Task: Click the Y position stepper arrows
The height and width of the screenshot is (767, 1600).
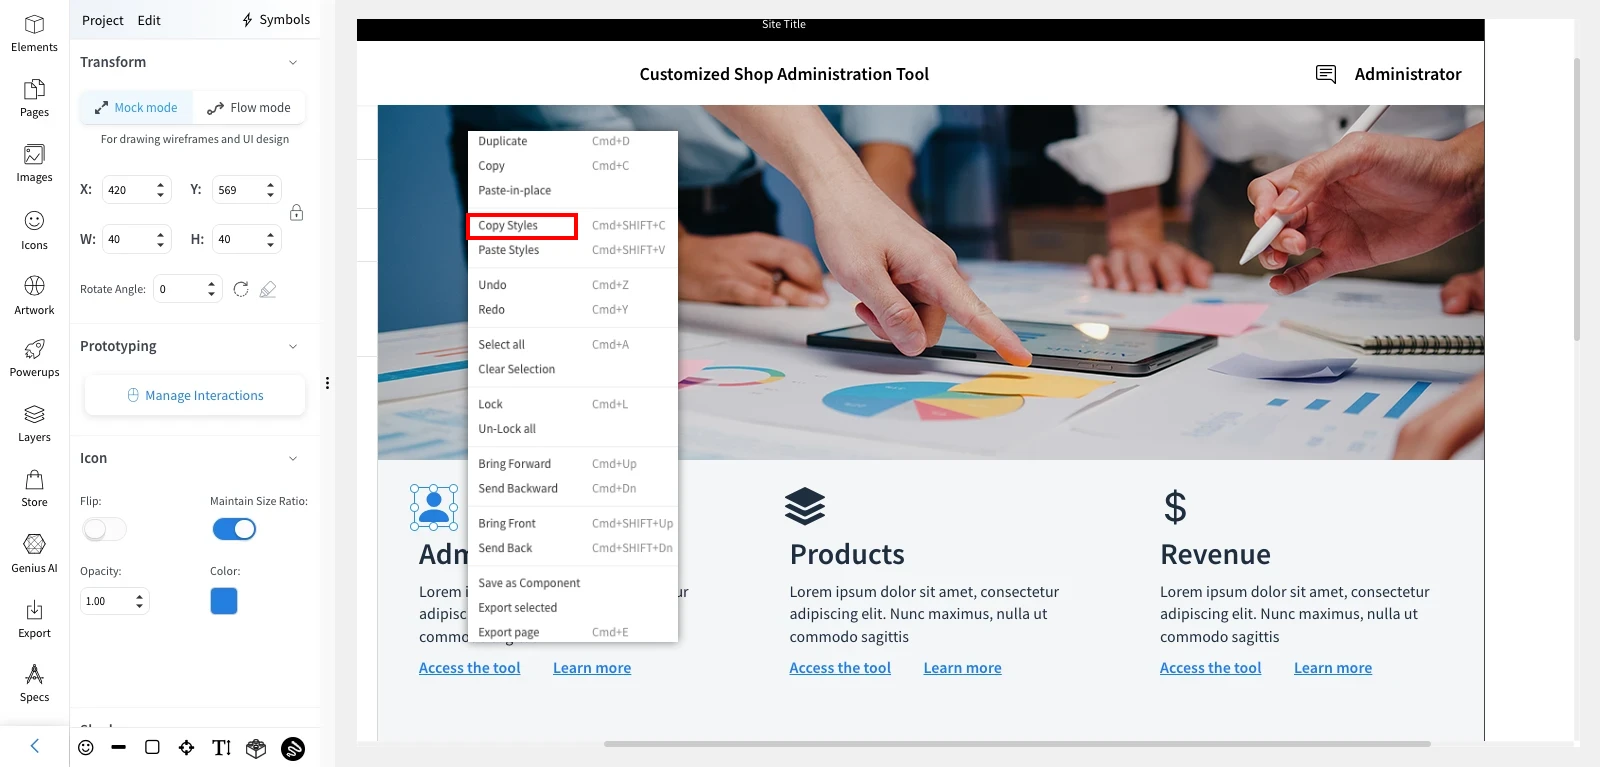Action: [270, 190]
